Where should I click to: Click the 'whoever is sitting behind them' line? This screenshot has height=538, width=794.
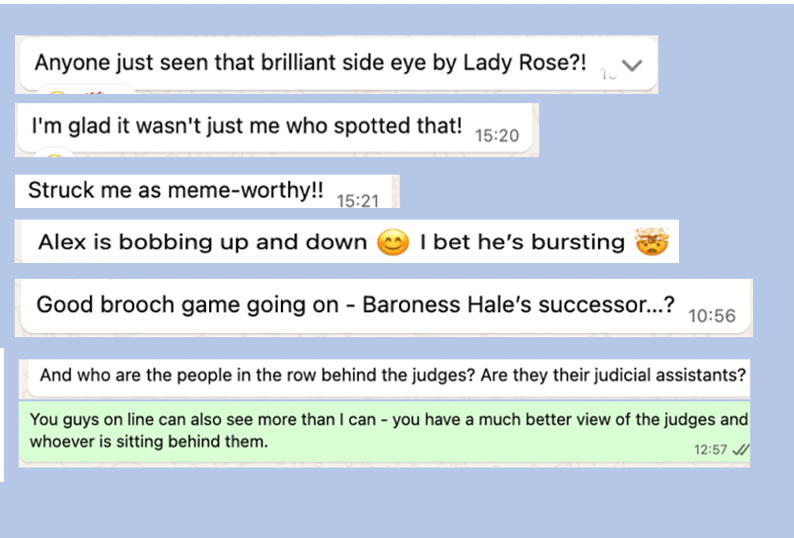pyautogui.click(x=150, y=441)
